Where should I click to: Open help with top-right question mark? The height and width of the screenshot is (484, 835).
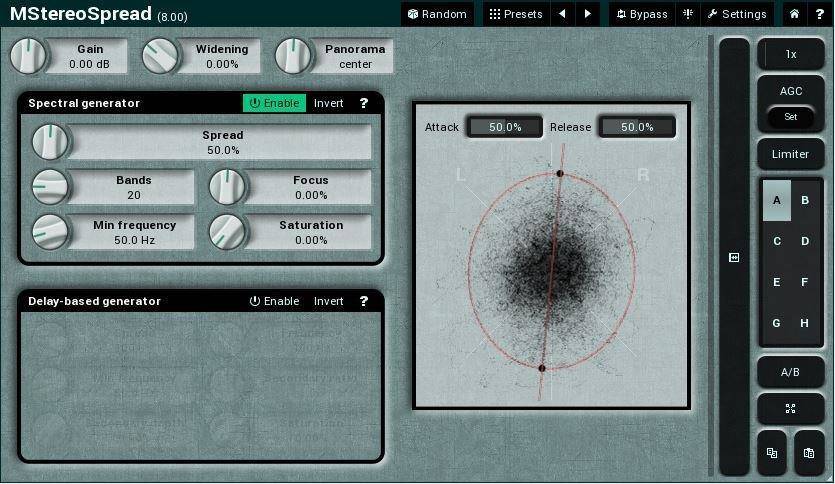[820, 14]
